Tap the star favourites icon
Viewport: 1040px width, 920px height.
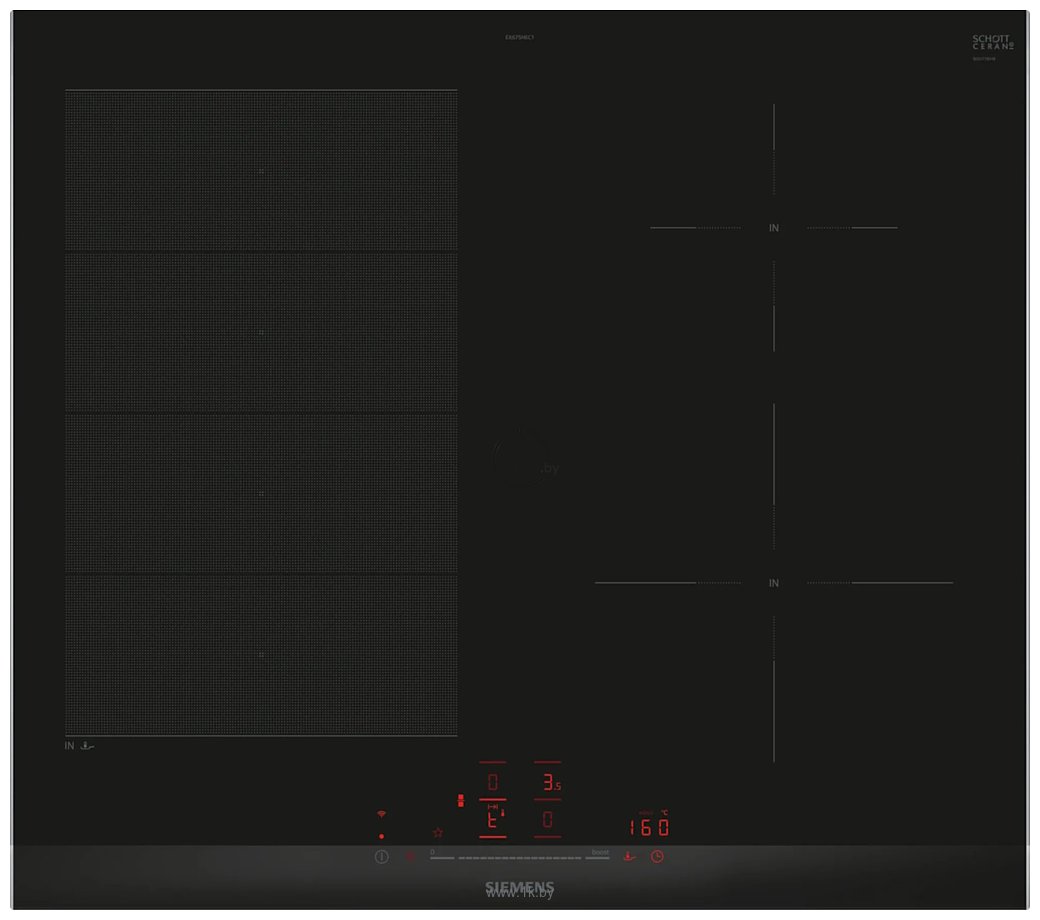pos(438,832)
